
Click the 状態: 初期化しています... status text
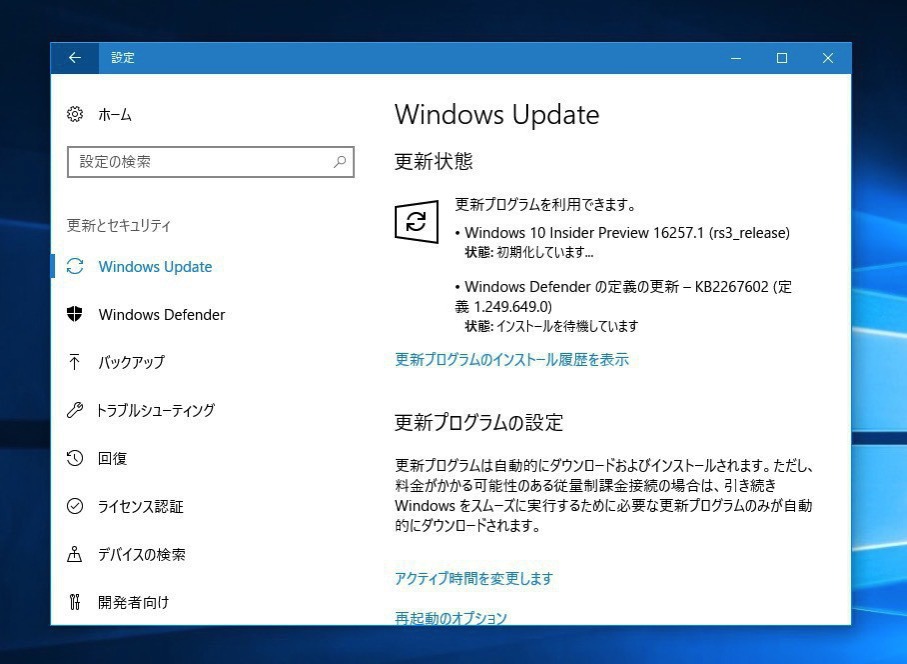click(x=529, y=253)
